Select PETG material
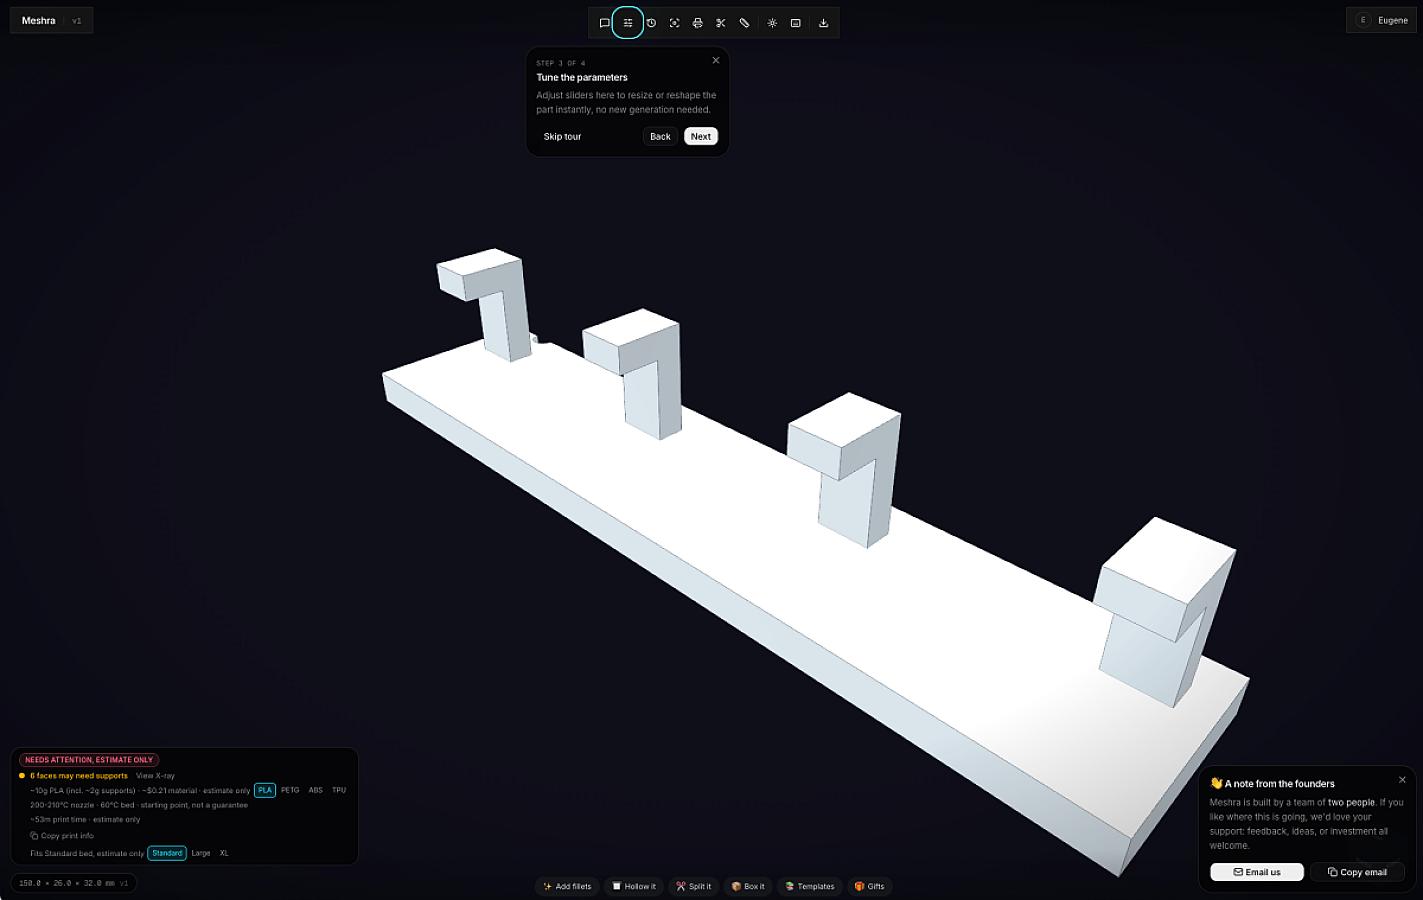 (290, 790)
